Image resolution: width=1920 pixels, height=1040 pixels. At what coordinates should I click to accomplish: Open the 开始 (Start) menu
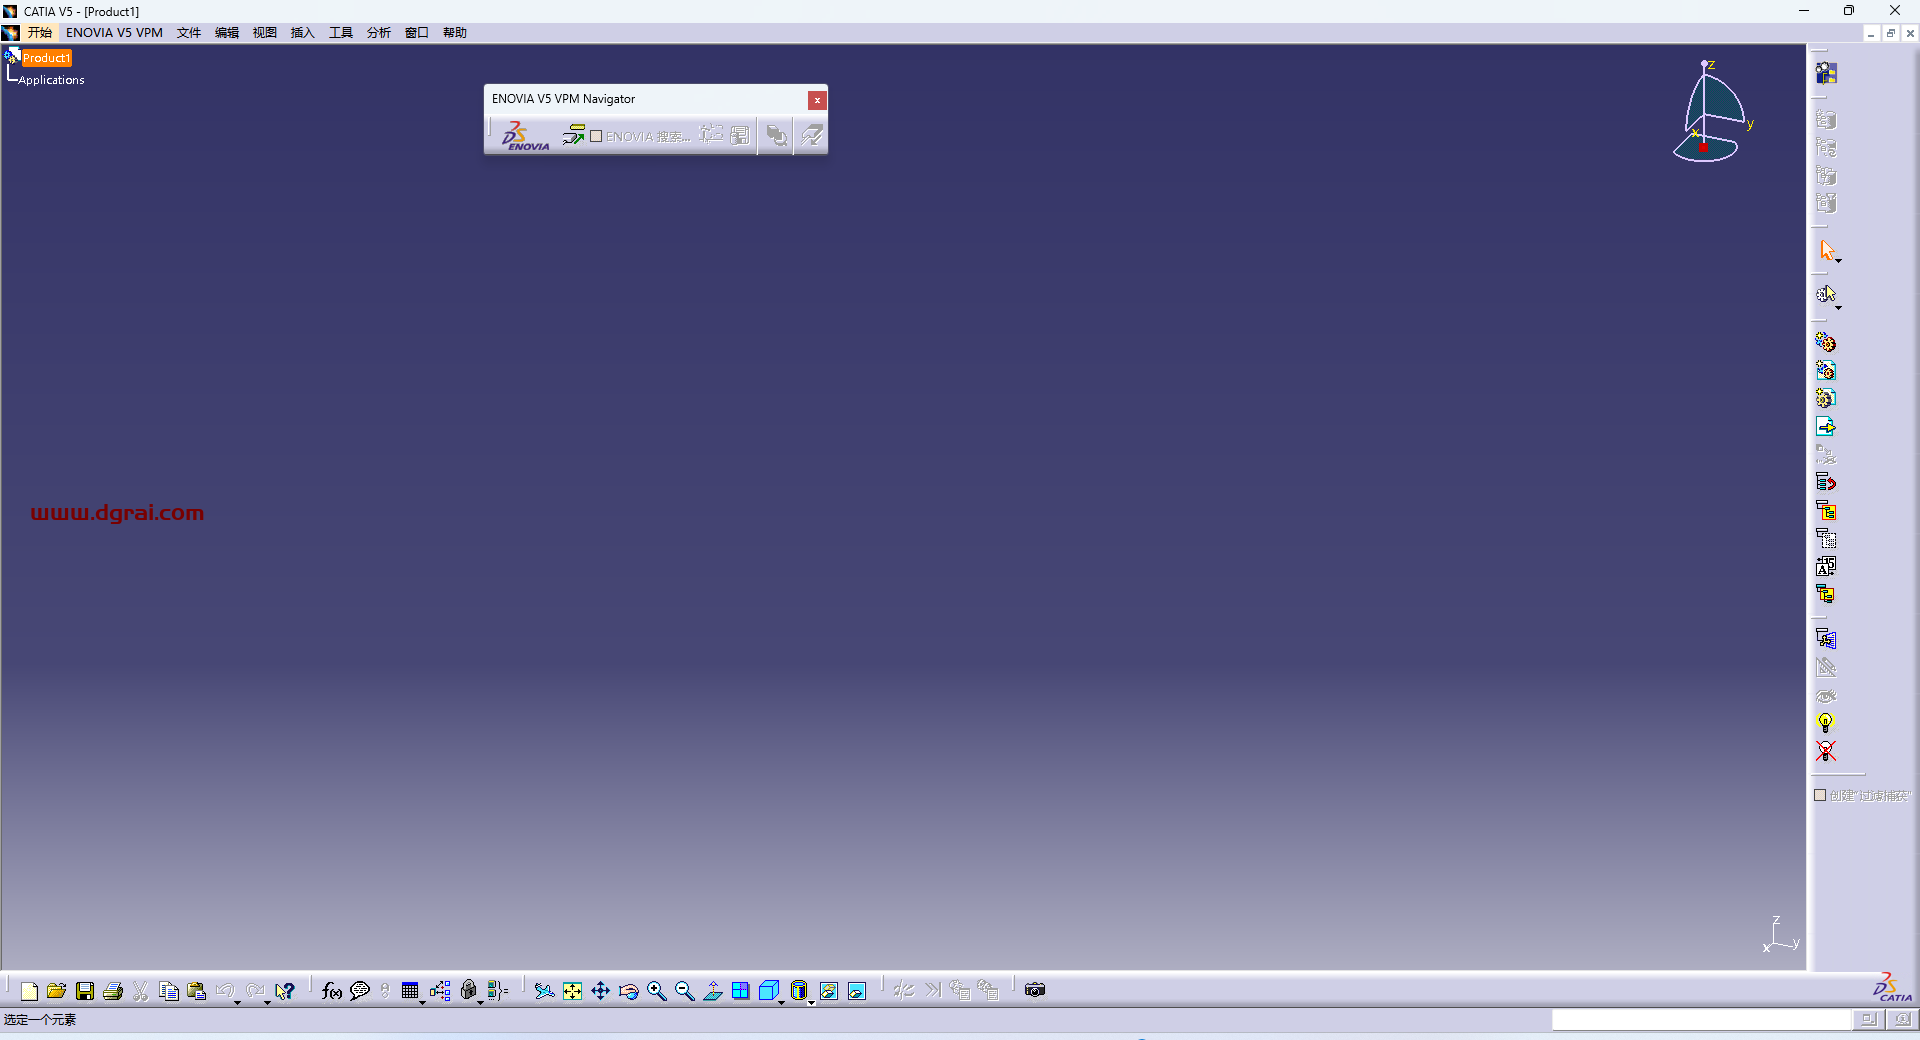[x=39, y=33]
